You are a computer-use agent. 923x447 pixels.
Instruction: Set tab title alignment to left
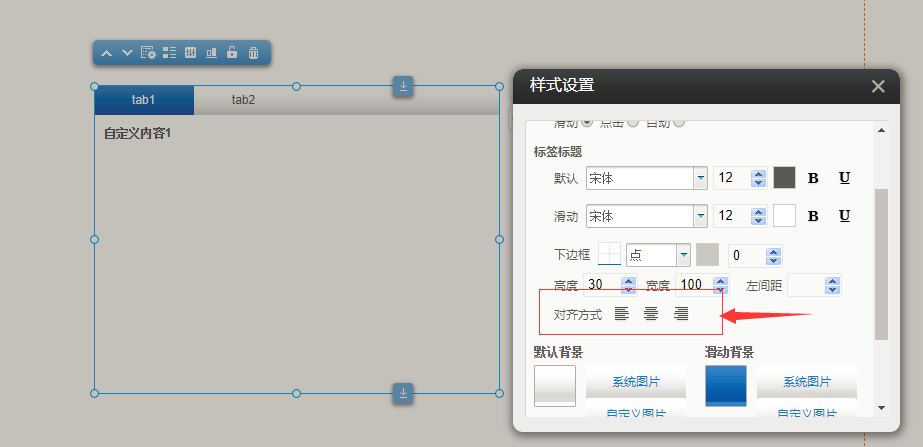622,314
